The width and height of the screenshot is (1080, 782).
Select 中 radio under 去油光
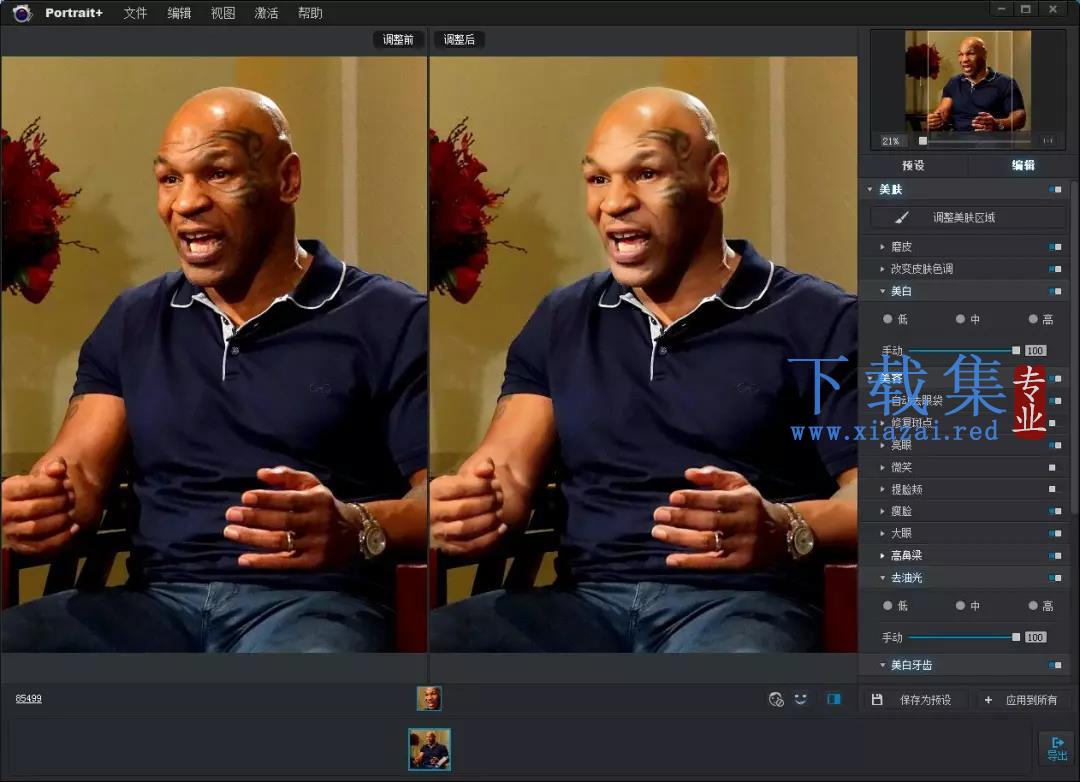[x=960, y=606]
